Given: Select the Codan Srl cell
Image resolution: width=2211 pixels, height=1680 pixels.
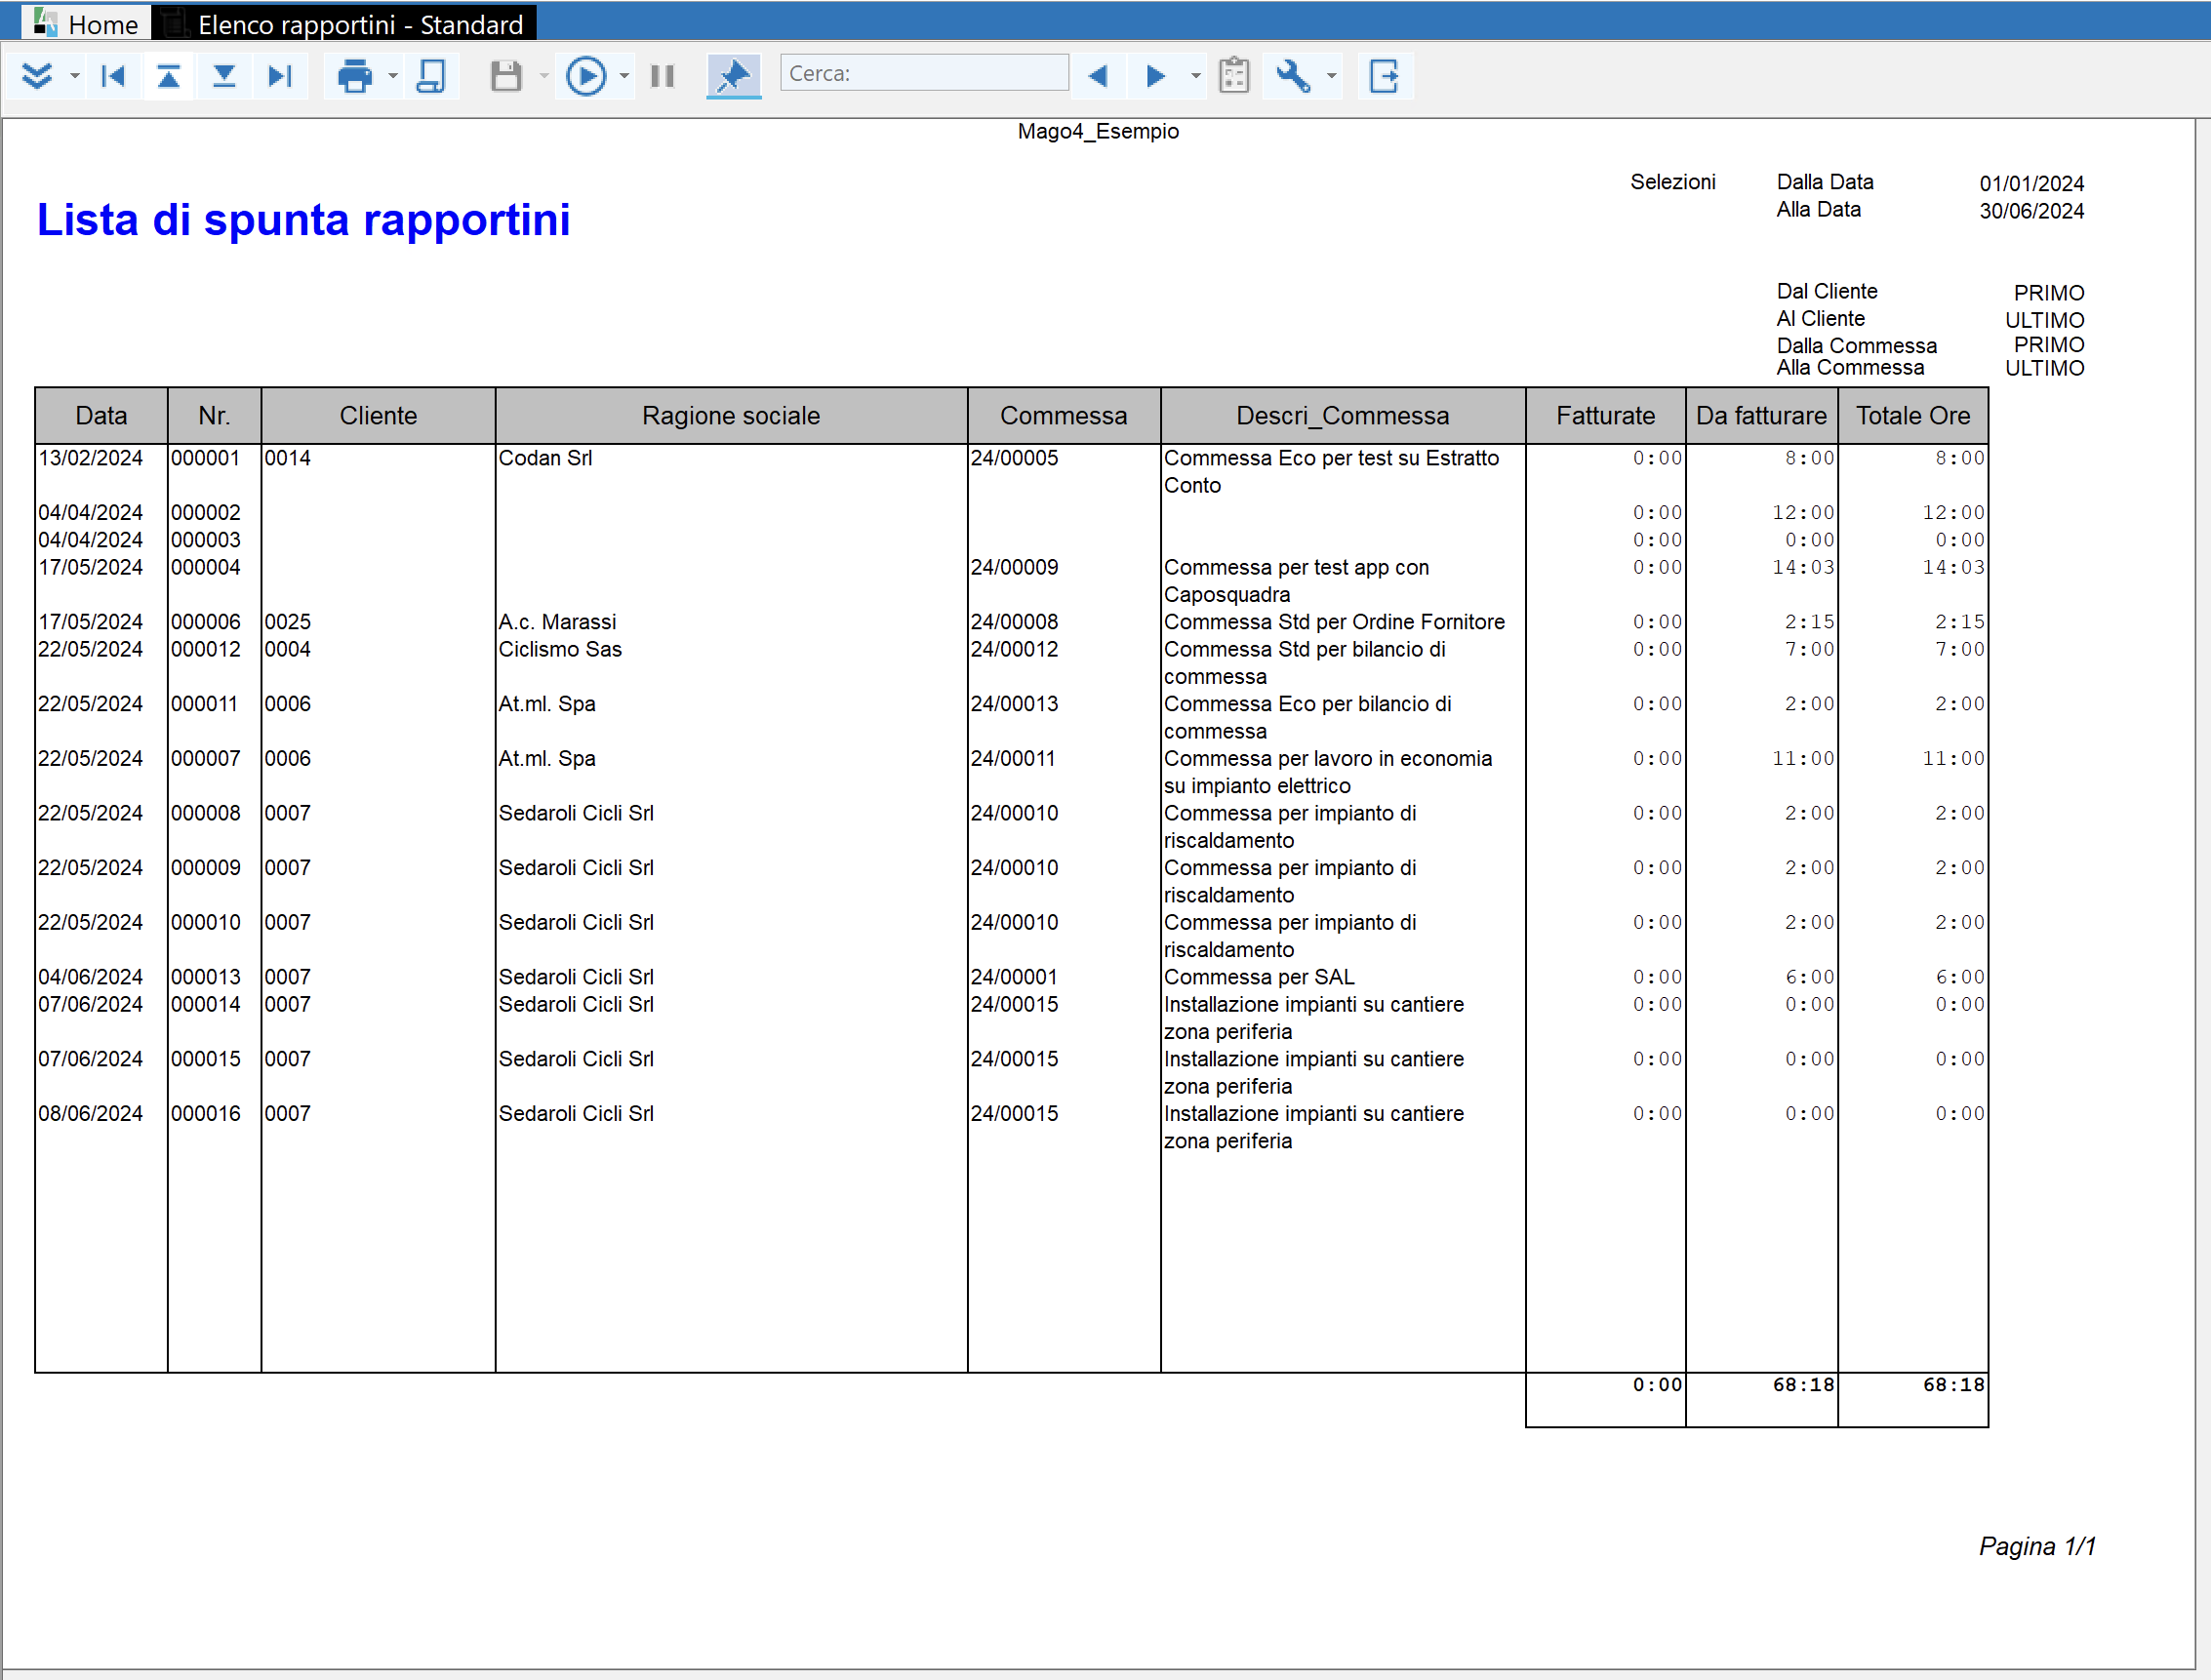Looking at the screenshot, I should [546, 458].
